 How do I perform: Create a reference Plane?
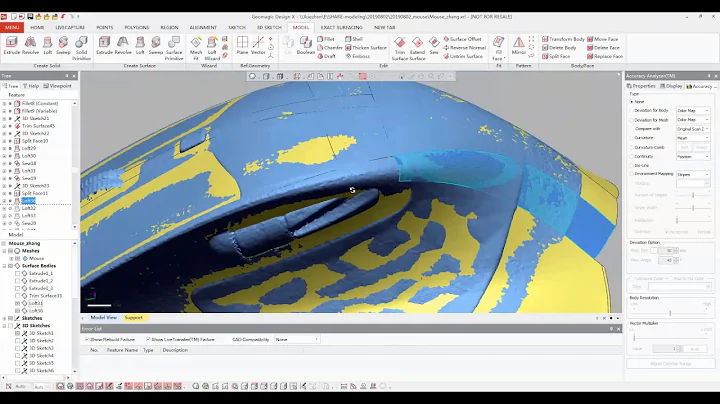click(242, 46)
